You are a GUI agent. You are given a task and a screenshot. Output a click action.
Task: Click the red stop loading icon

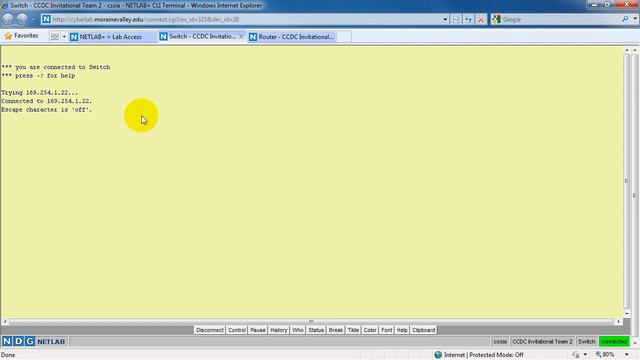click(x=481, y=19)
